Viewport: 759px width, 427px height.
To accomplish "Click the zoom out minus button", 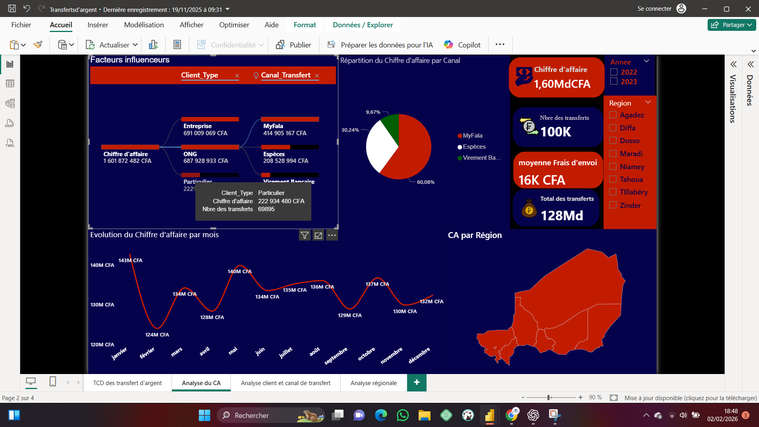I will (x=523, y=397).
